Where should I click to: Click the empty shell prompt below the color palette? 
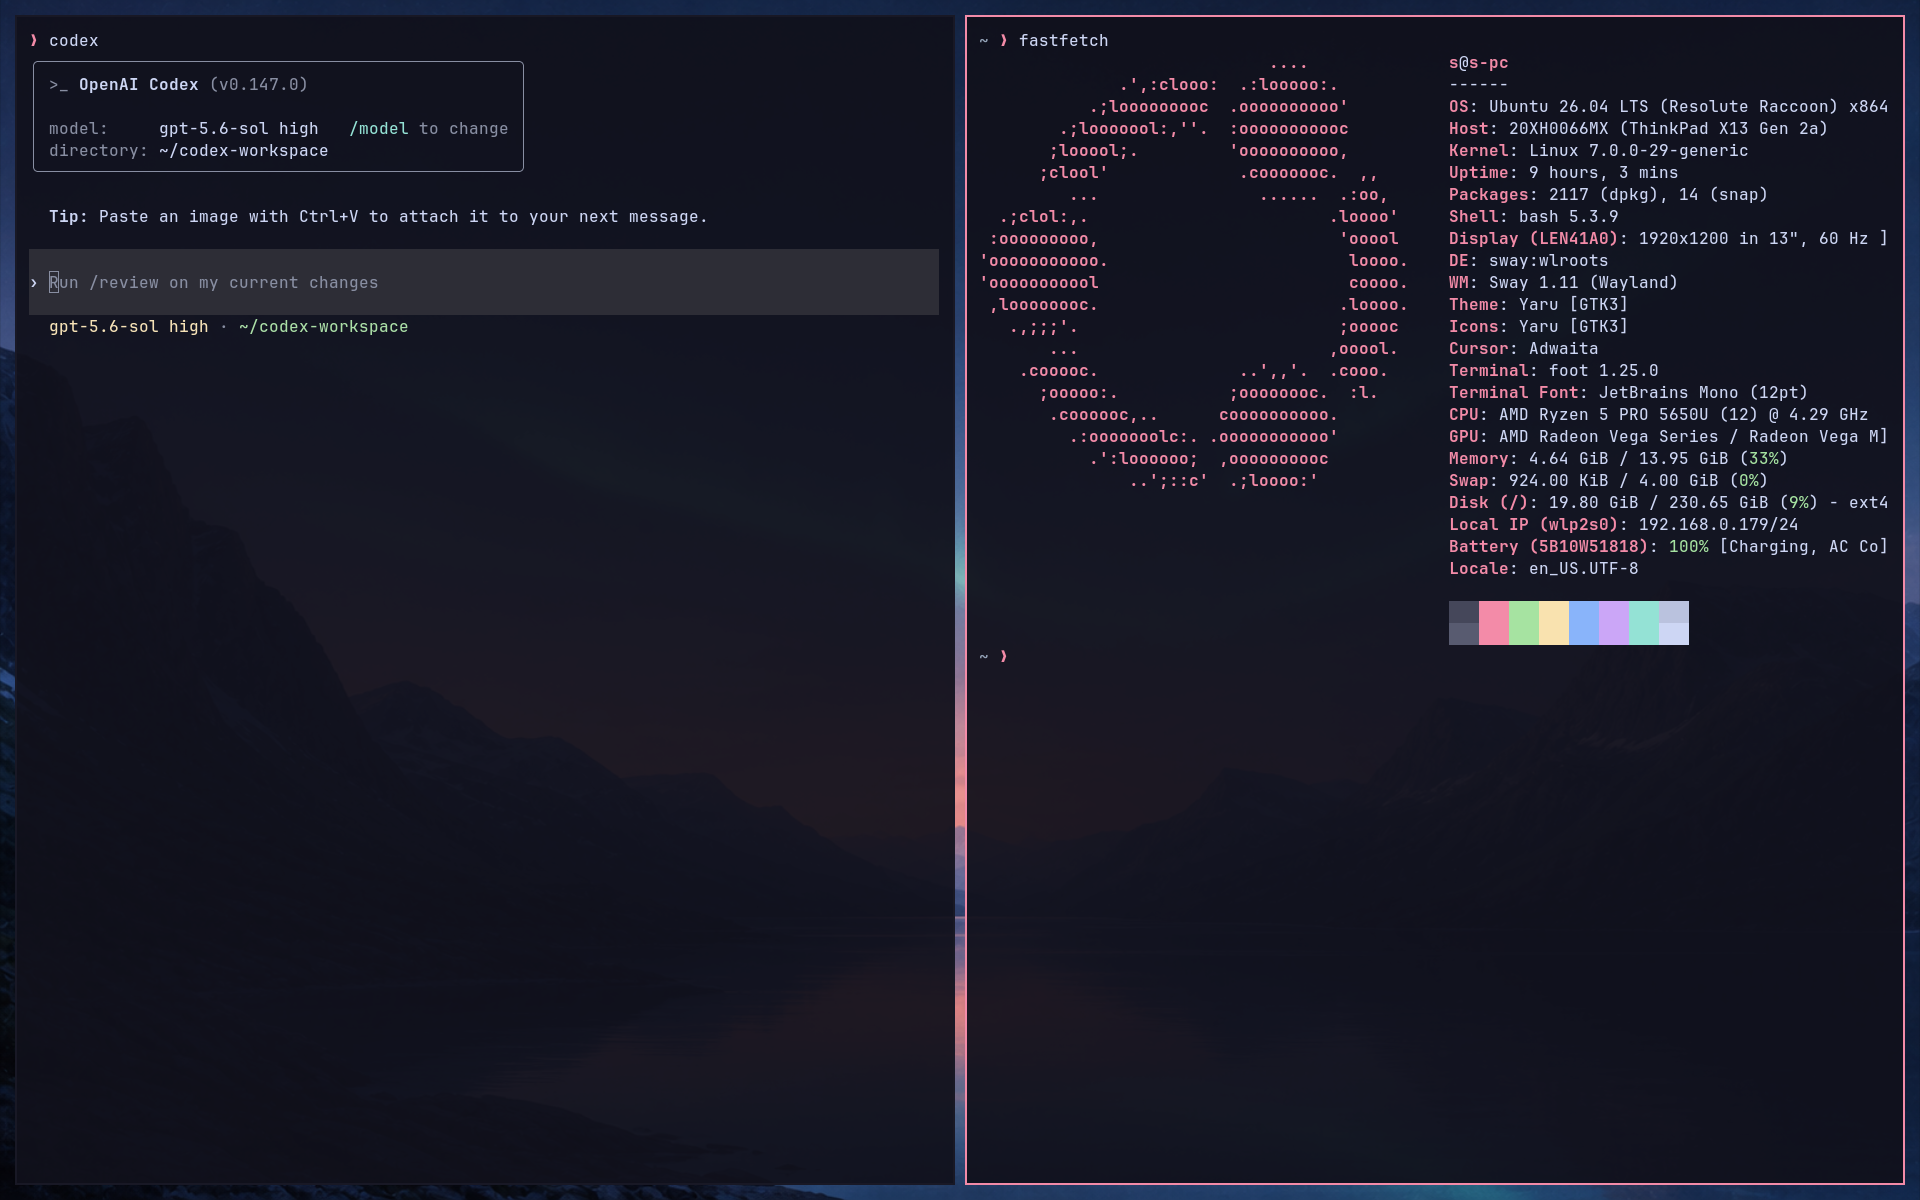tap(994, 657)
